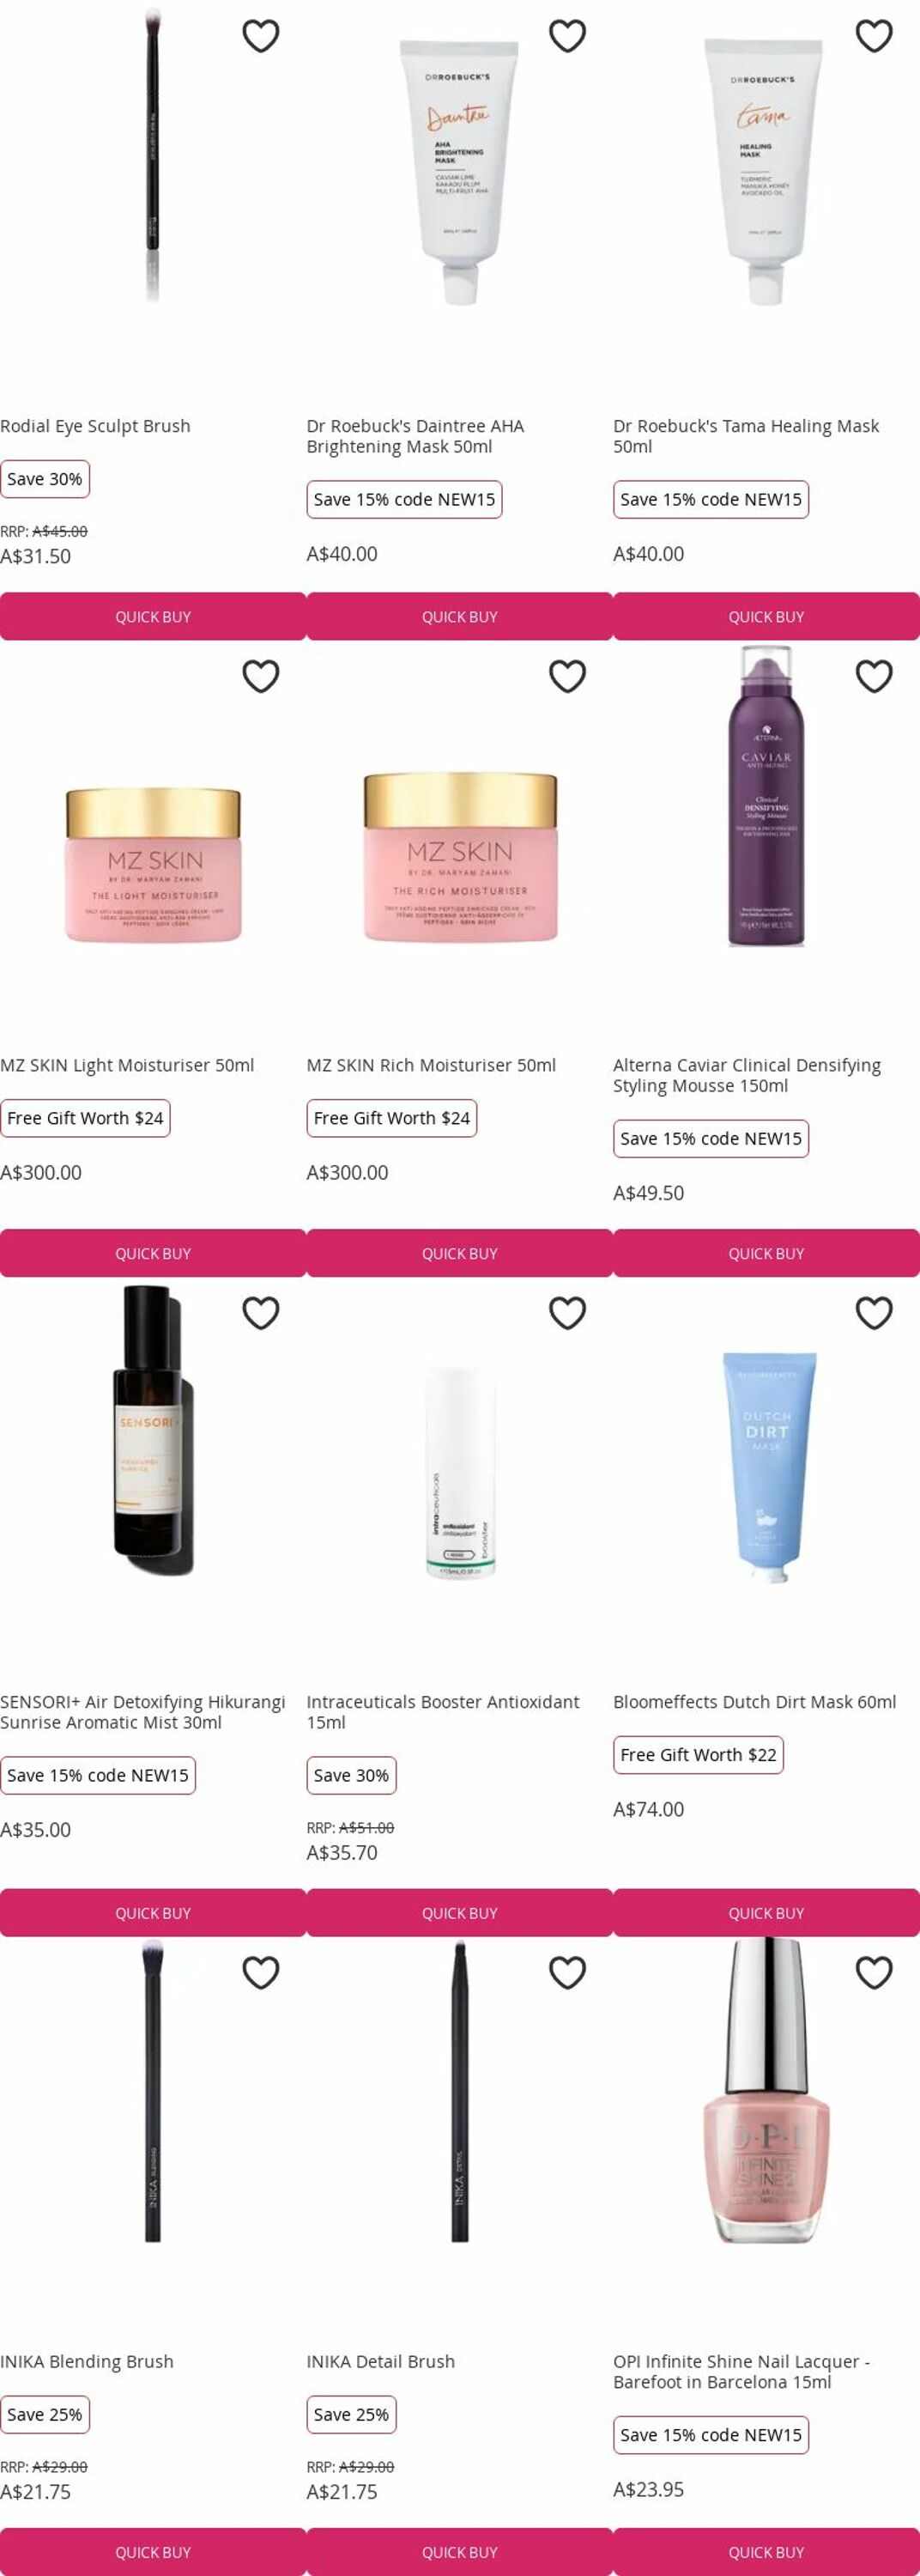Save MZ SKIN Light Moisturiser to wishlist
The height and width of the screenshot is (2576, 920).
[x=261, y=676]
